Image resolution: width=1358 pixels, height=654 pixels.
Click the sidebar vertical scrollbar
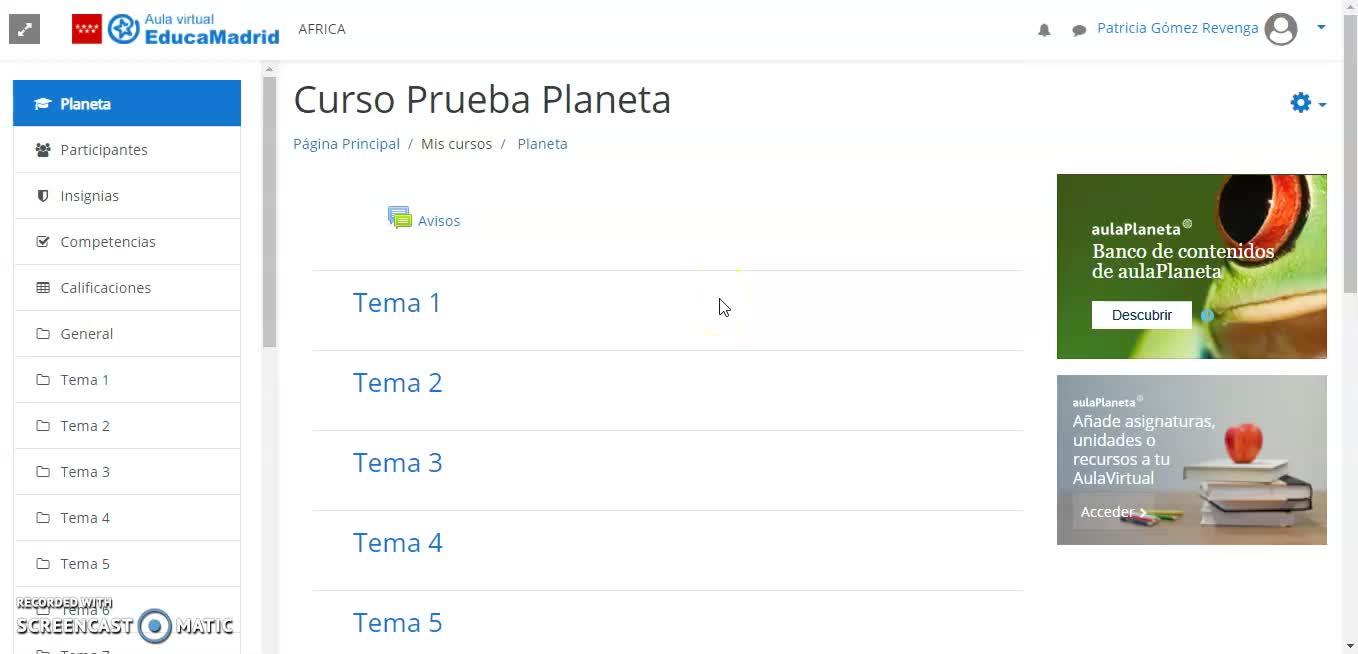point(269,210)
